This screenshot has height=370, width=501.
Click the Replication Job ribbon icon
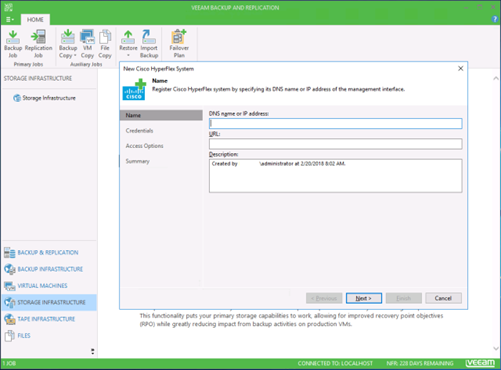pyautogui.click(x=38, y=44)
